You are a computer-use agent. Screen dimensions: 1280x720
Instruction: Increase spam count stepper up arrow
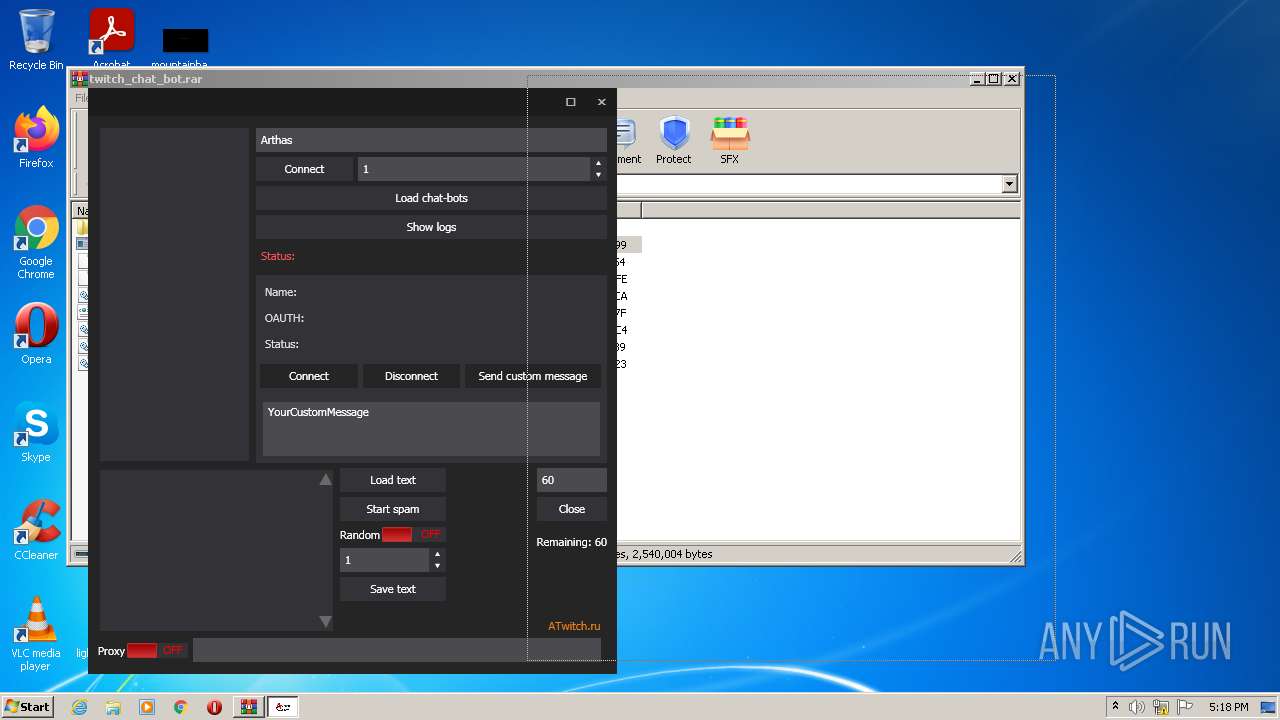click(x=437, y=554)
